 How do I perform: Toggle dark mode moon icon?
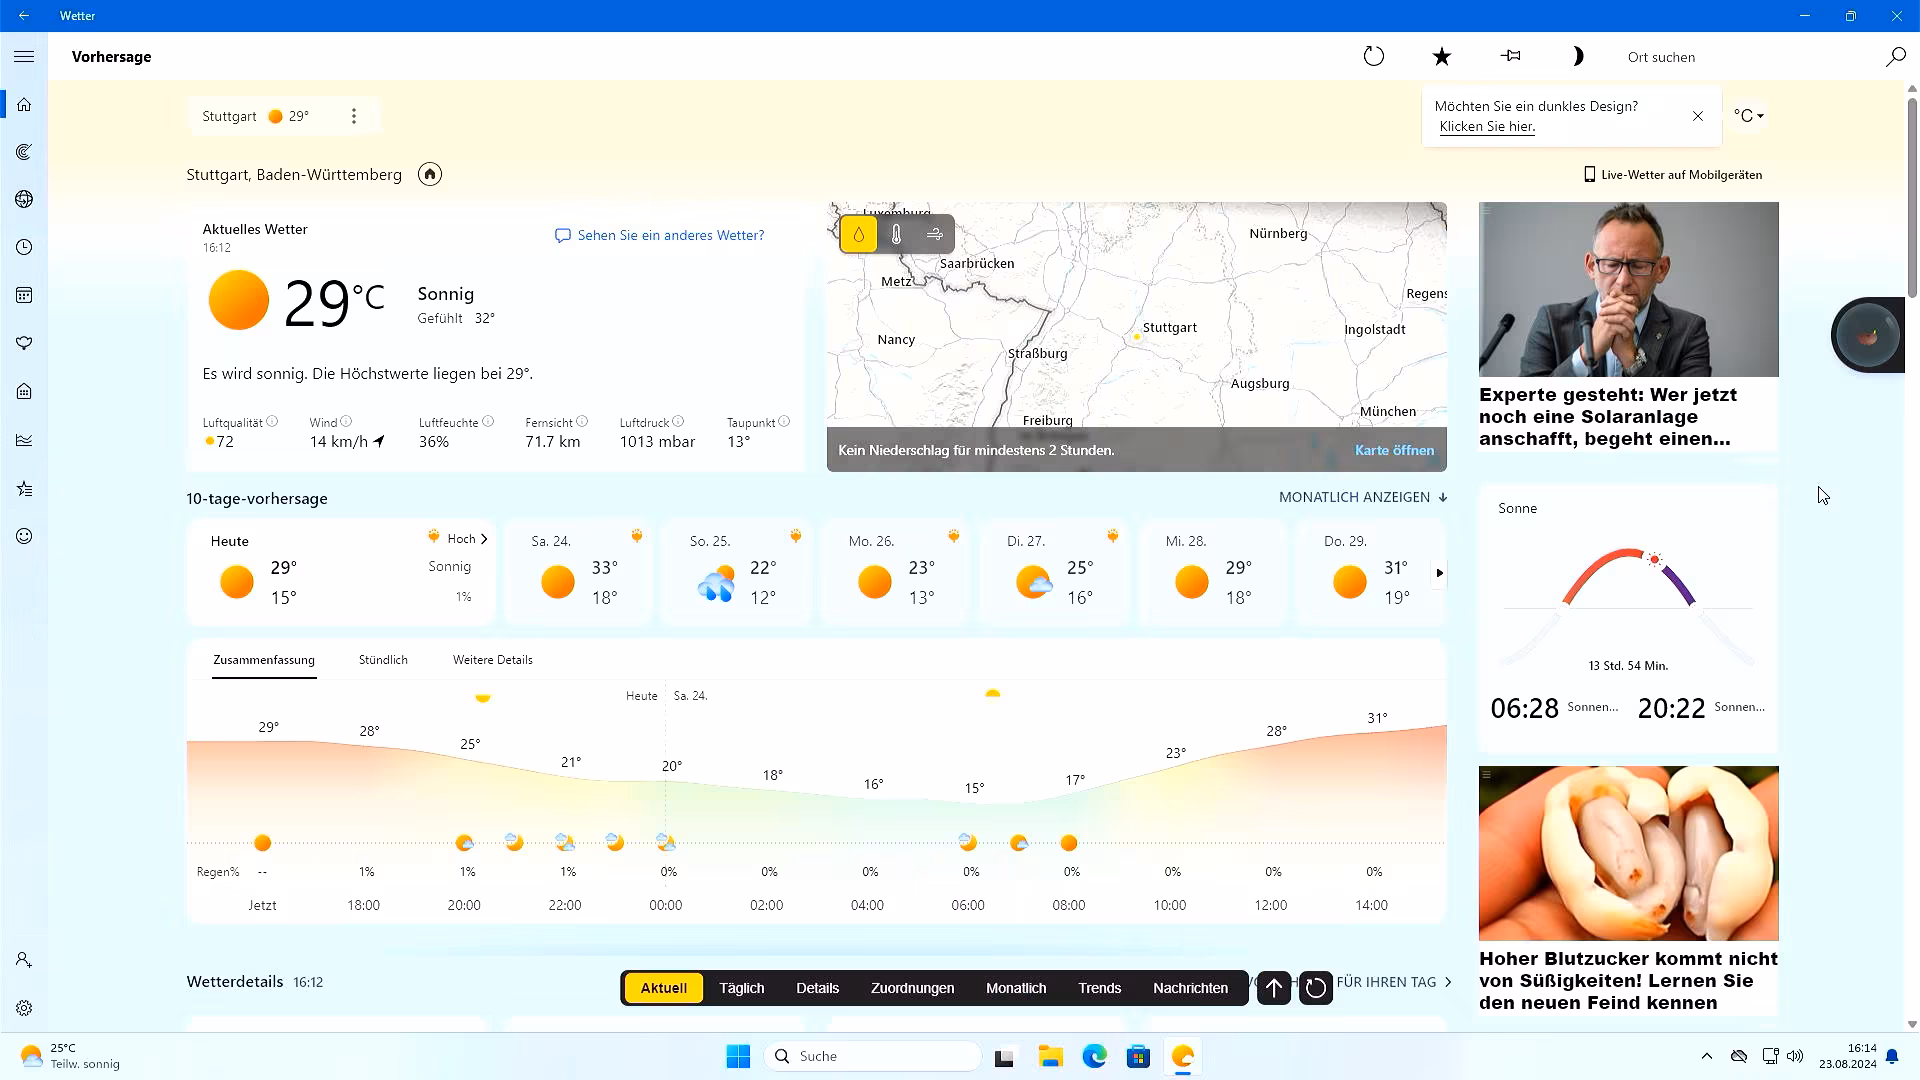[1577, 57]
